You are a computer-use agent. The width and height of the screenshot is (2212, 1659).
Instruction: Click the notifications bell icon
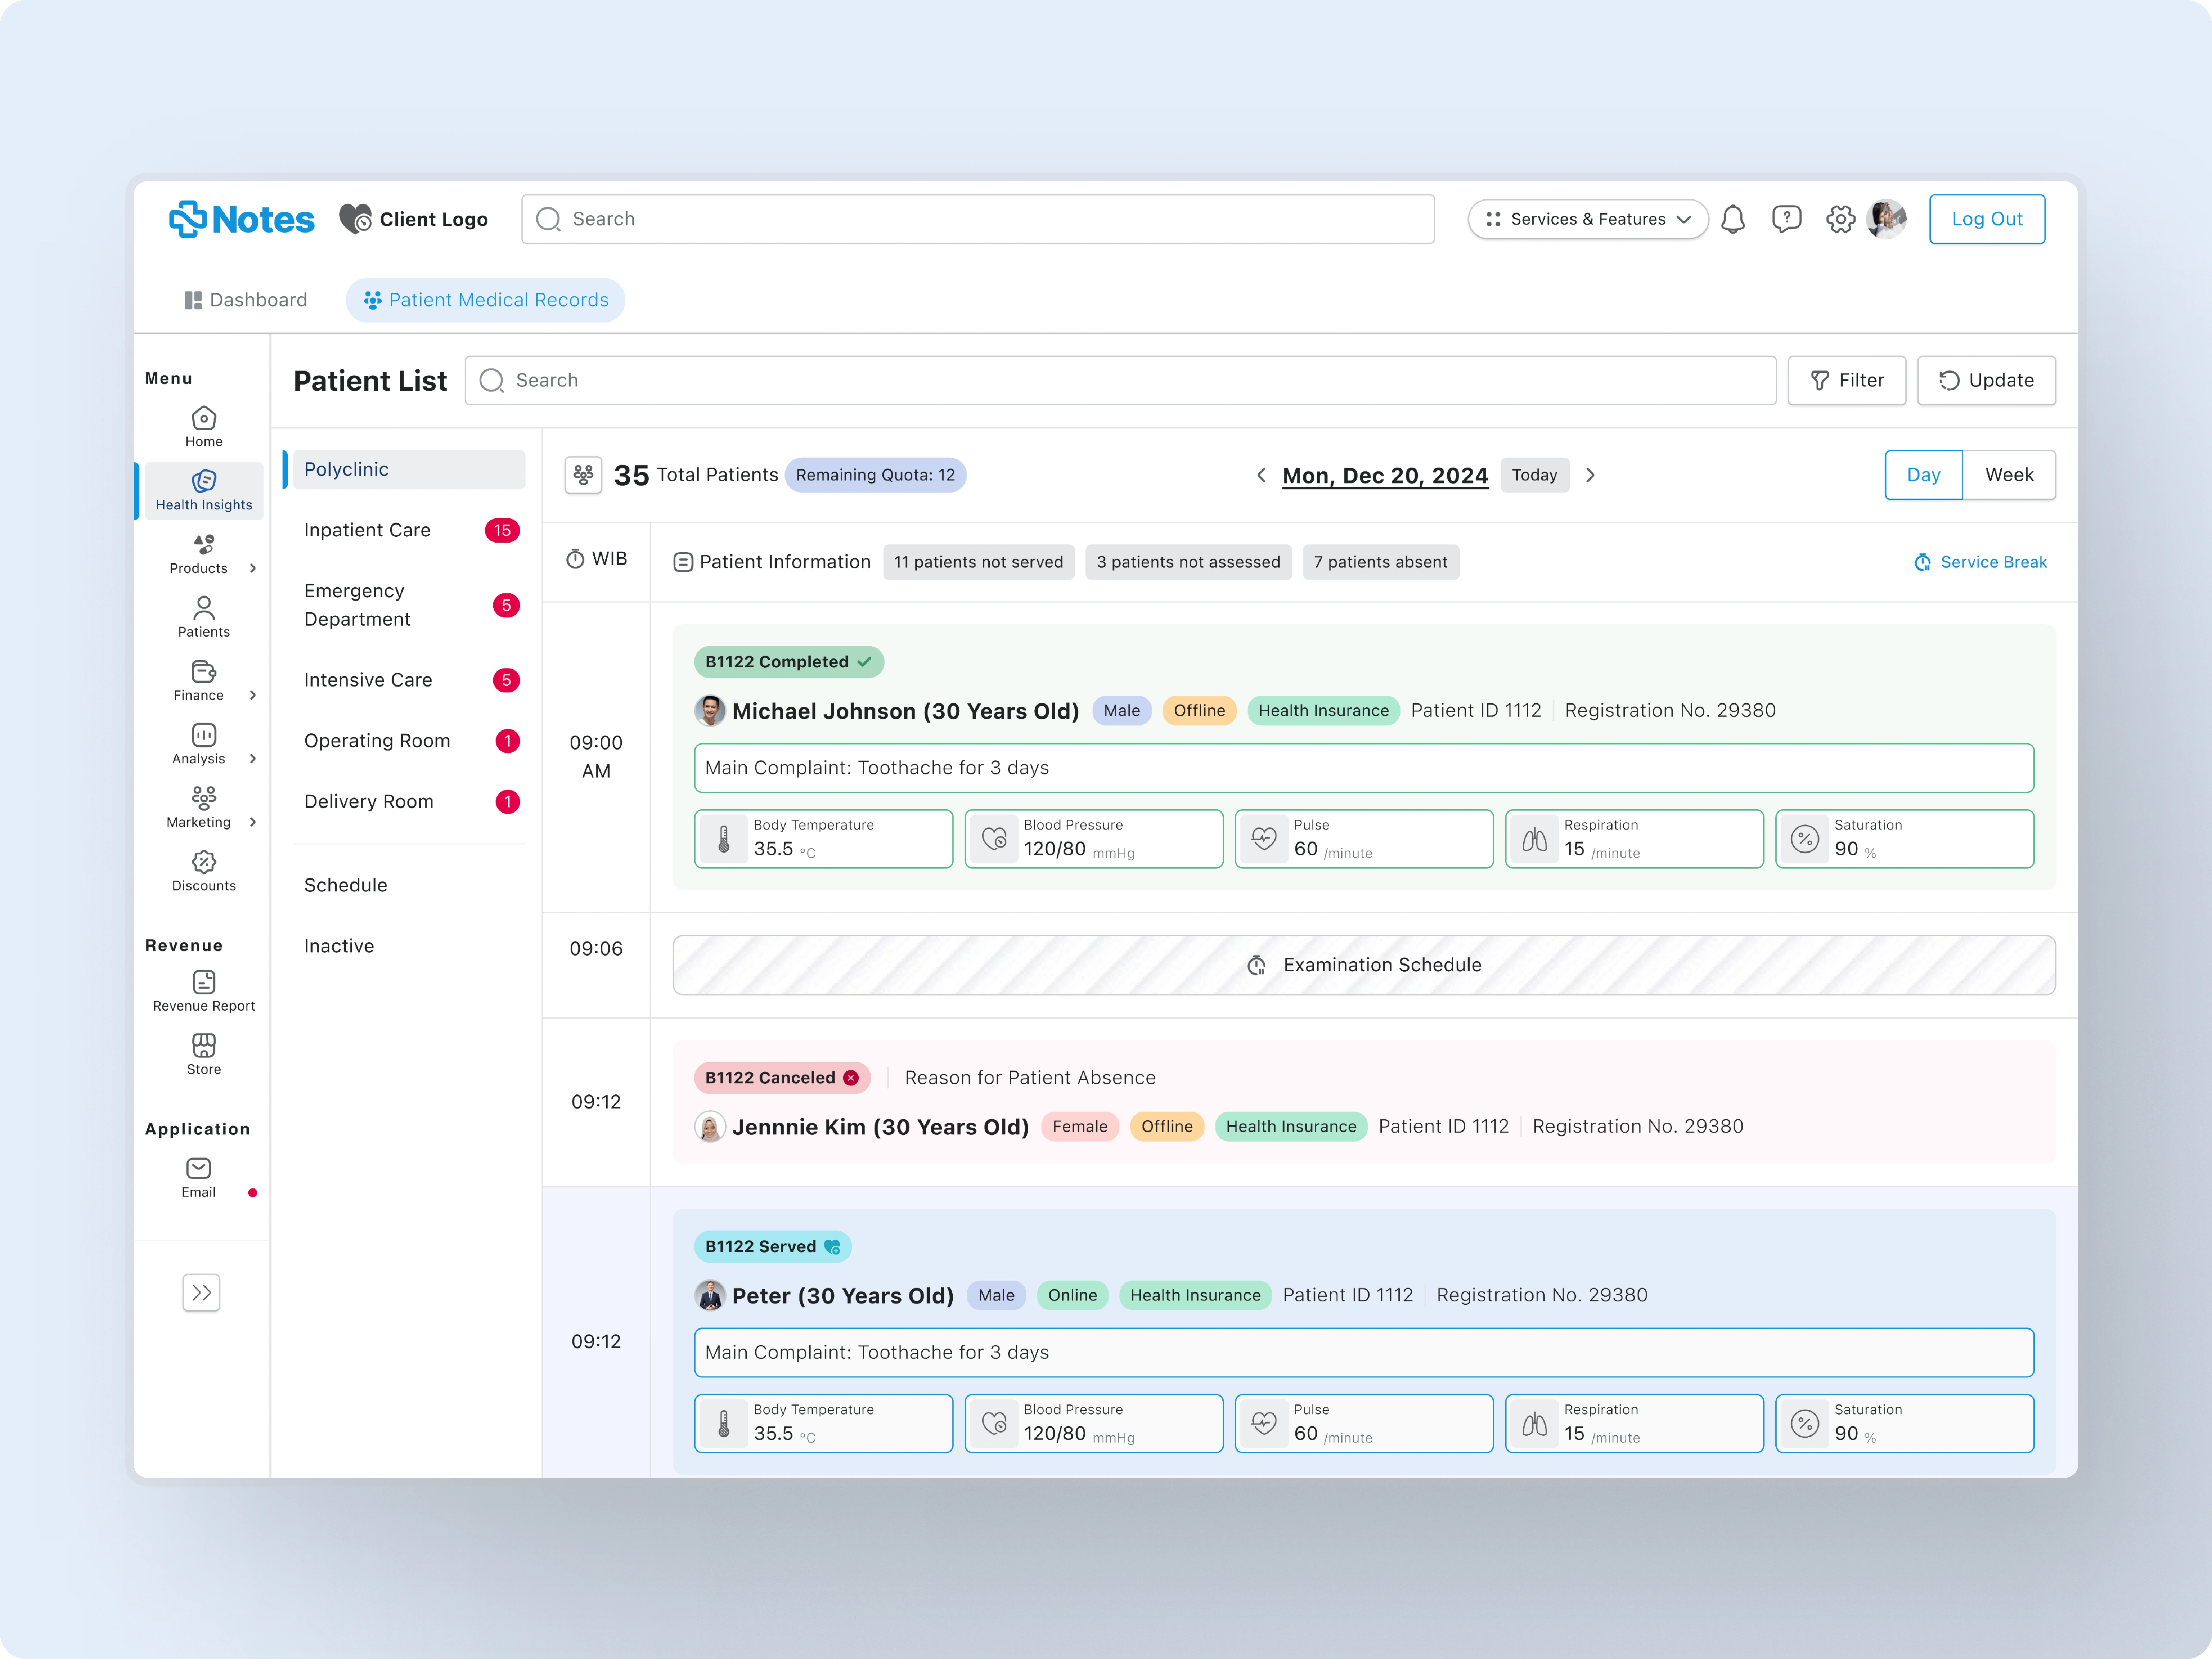tap(1733, 219)
